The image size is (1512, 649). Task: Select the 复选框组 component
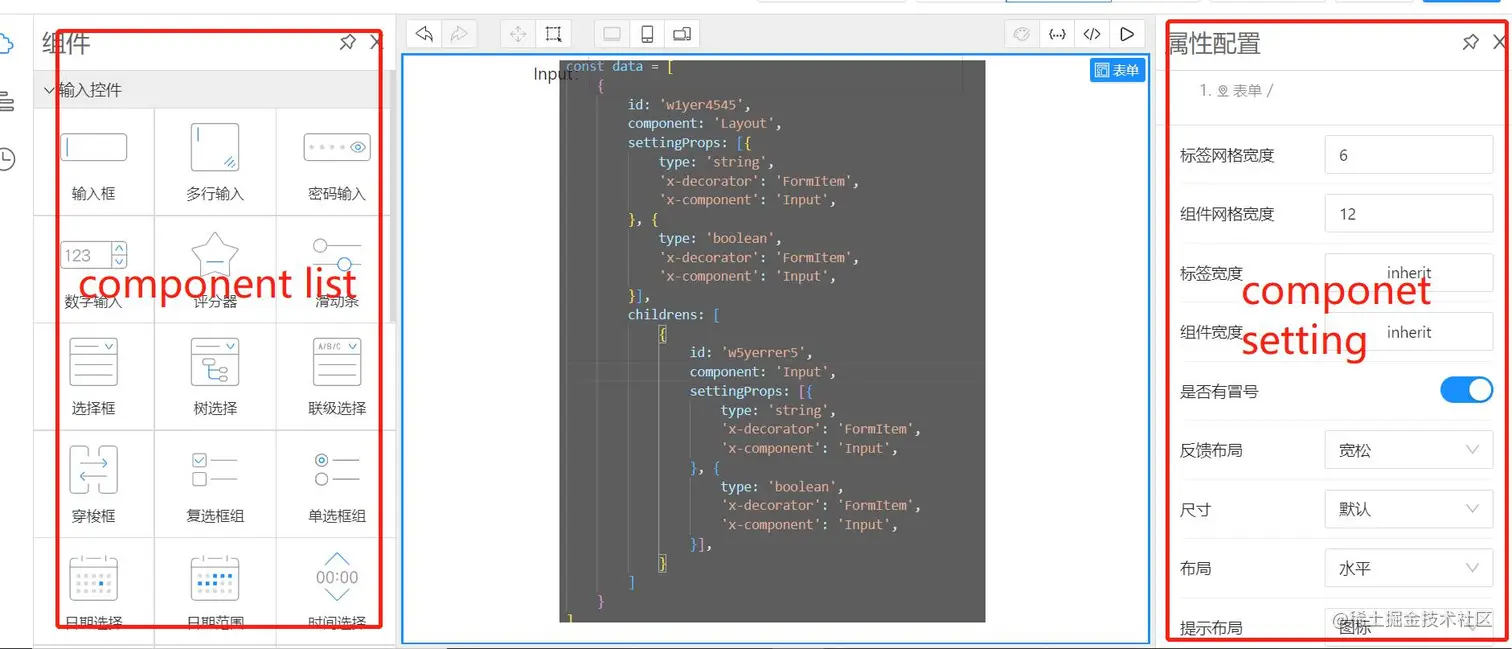pos(215,484)
